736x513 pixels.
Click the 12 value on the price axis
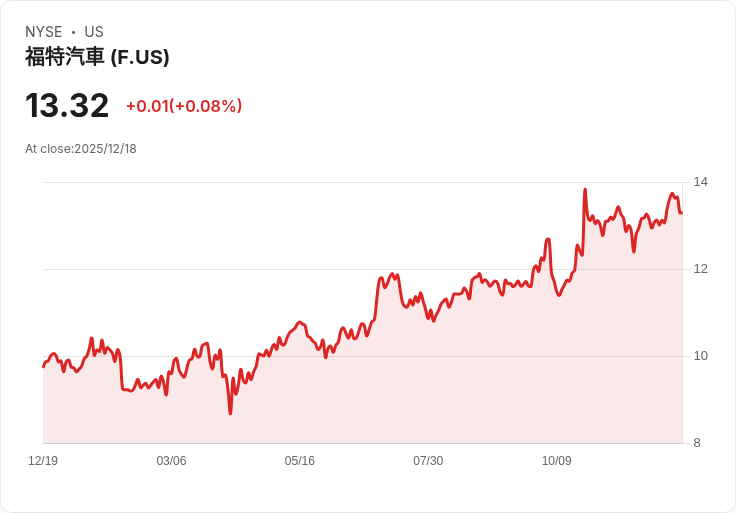point(701,269)
